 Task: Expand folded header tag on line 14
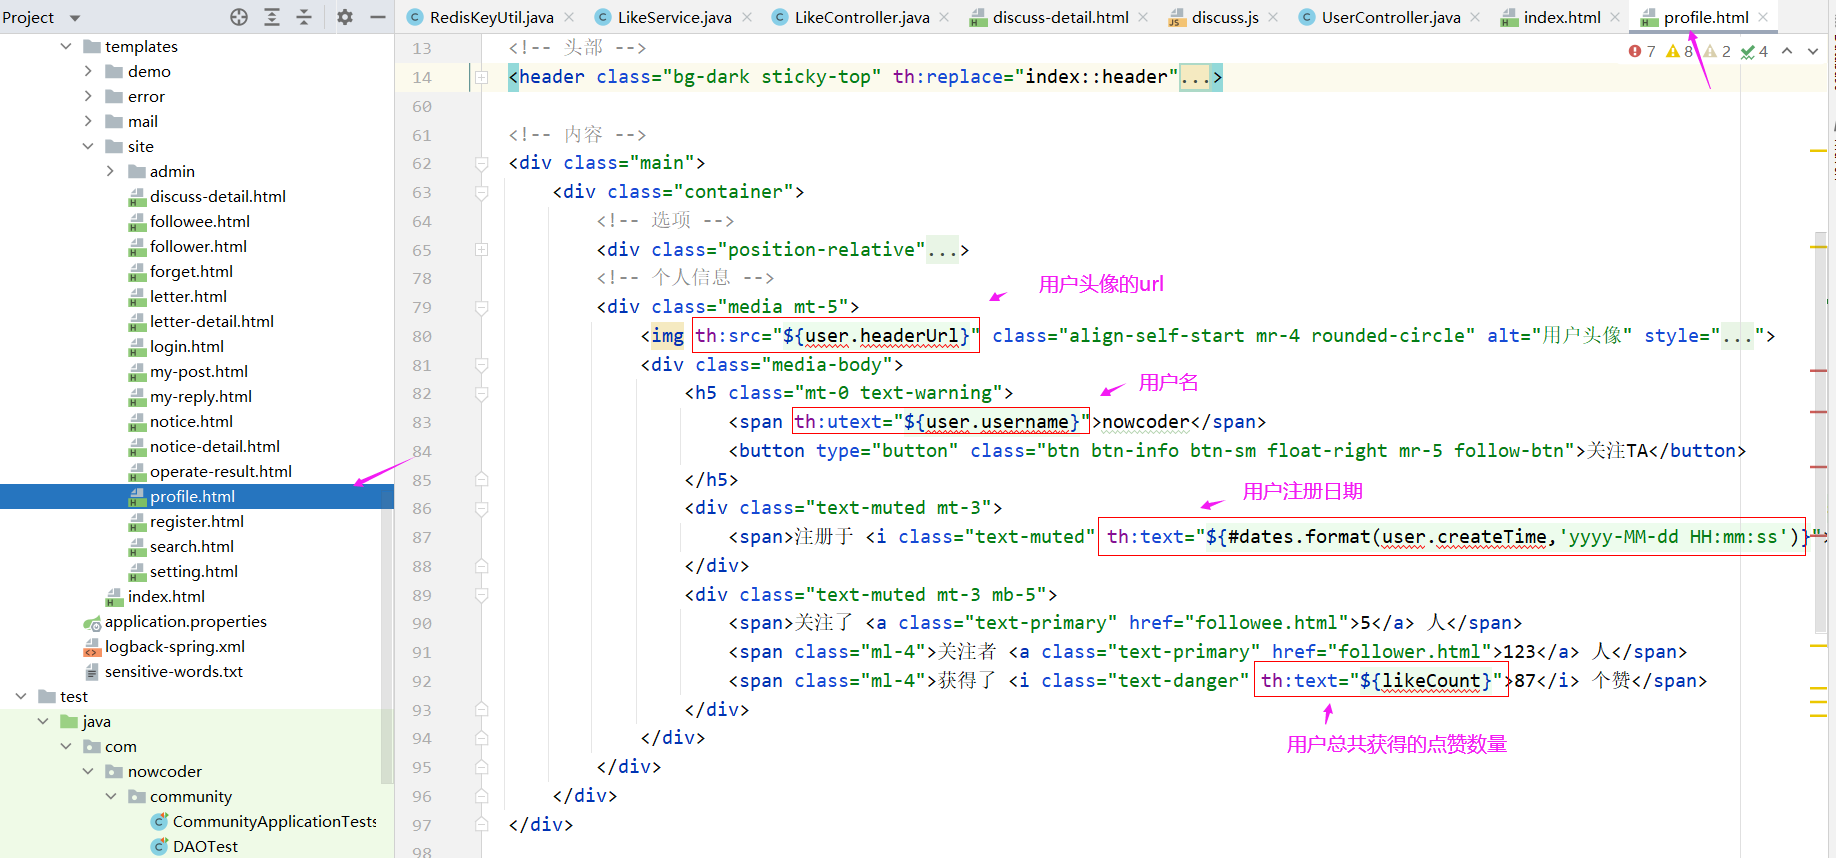click(x=481, y=77)
